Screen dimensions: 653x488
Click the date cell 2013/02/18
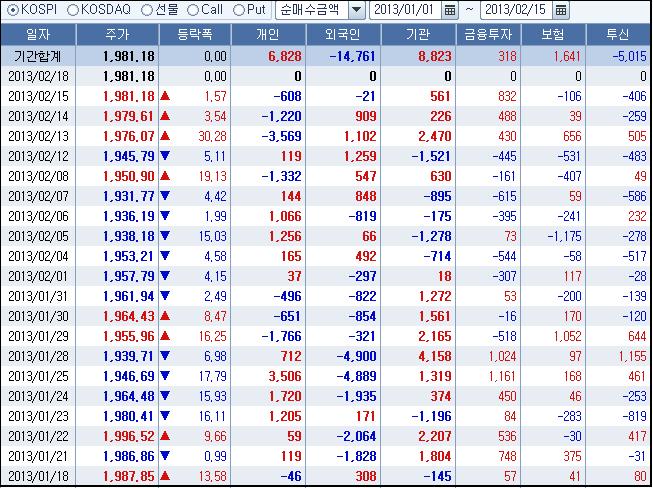pyautogui.click(x=38, y=77)
